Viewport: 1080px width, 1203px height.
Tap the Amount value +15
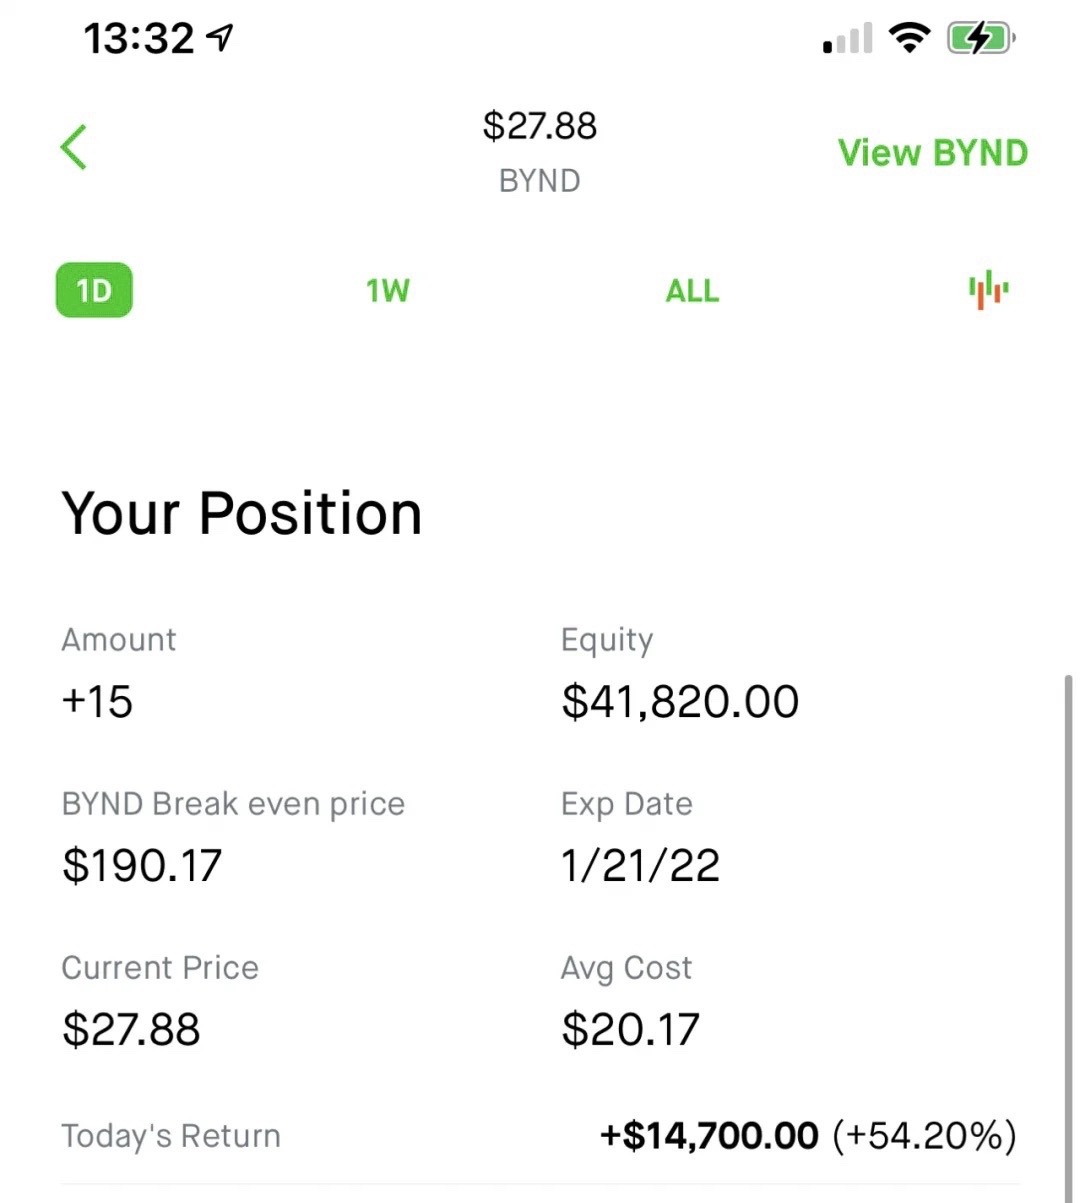click(x=97, y=702)
